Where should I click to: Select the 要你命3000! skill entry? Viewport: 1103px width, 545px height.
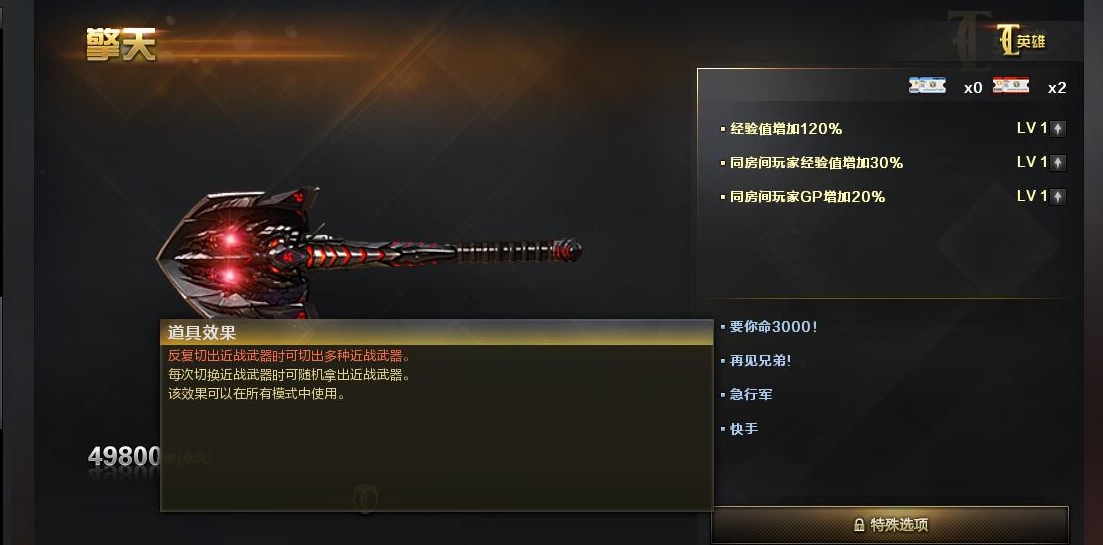click(773, 327)
